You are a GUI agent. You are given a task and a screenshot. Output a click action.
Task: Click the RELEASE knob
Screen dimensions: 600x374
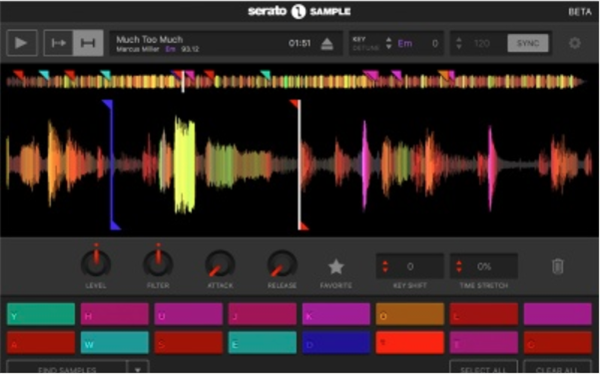(282, 264)
